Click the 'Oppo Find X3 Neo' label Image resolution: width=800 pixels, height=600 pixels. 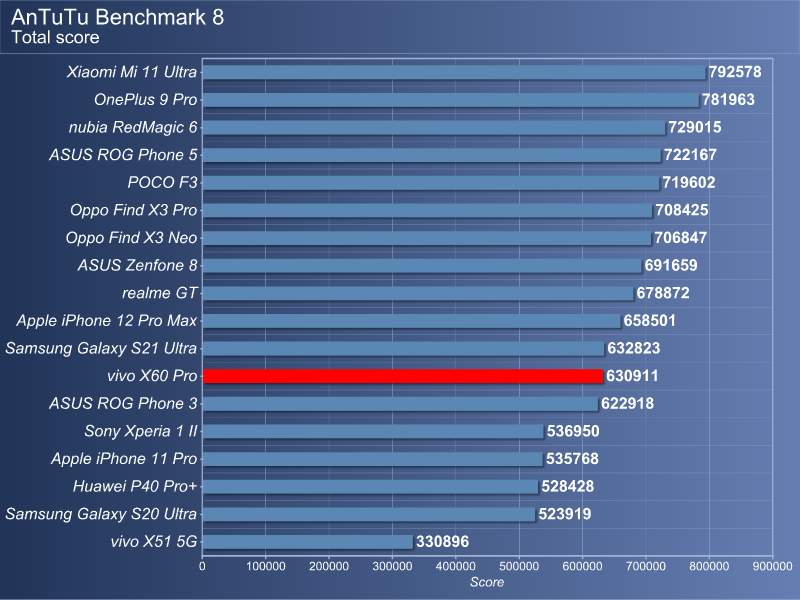131,237
